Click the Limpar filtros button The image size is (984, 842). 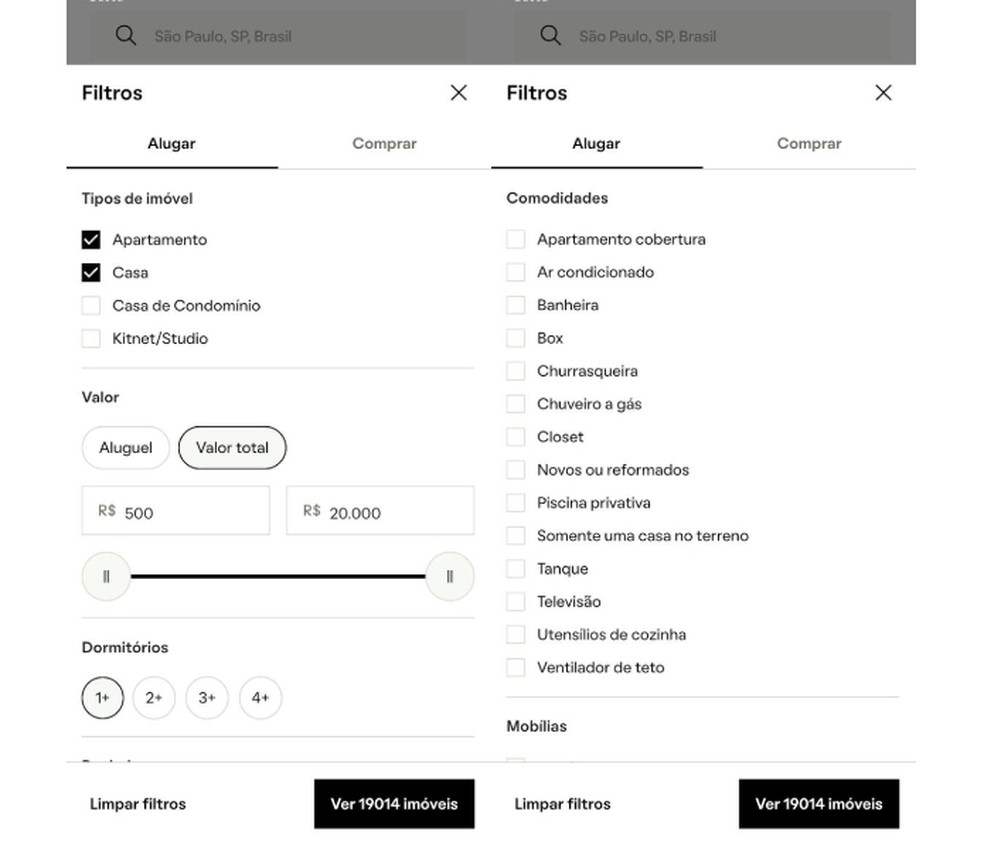pyautogui.click(x=137, y=803)
